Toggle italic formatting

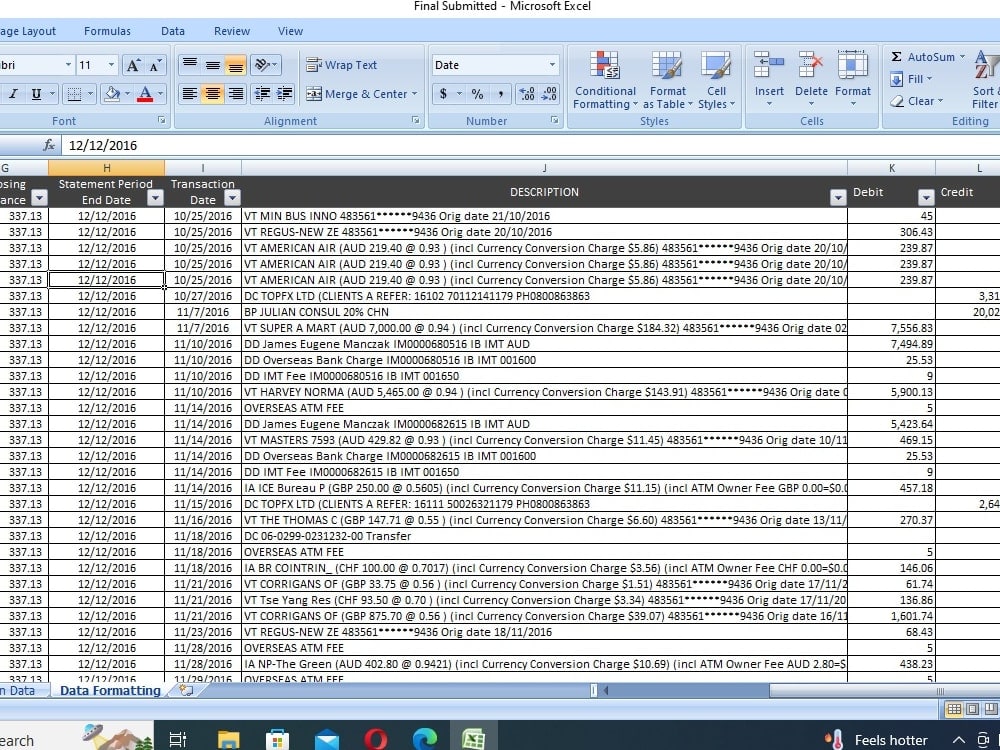(x=13, y=94)
